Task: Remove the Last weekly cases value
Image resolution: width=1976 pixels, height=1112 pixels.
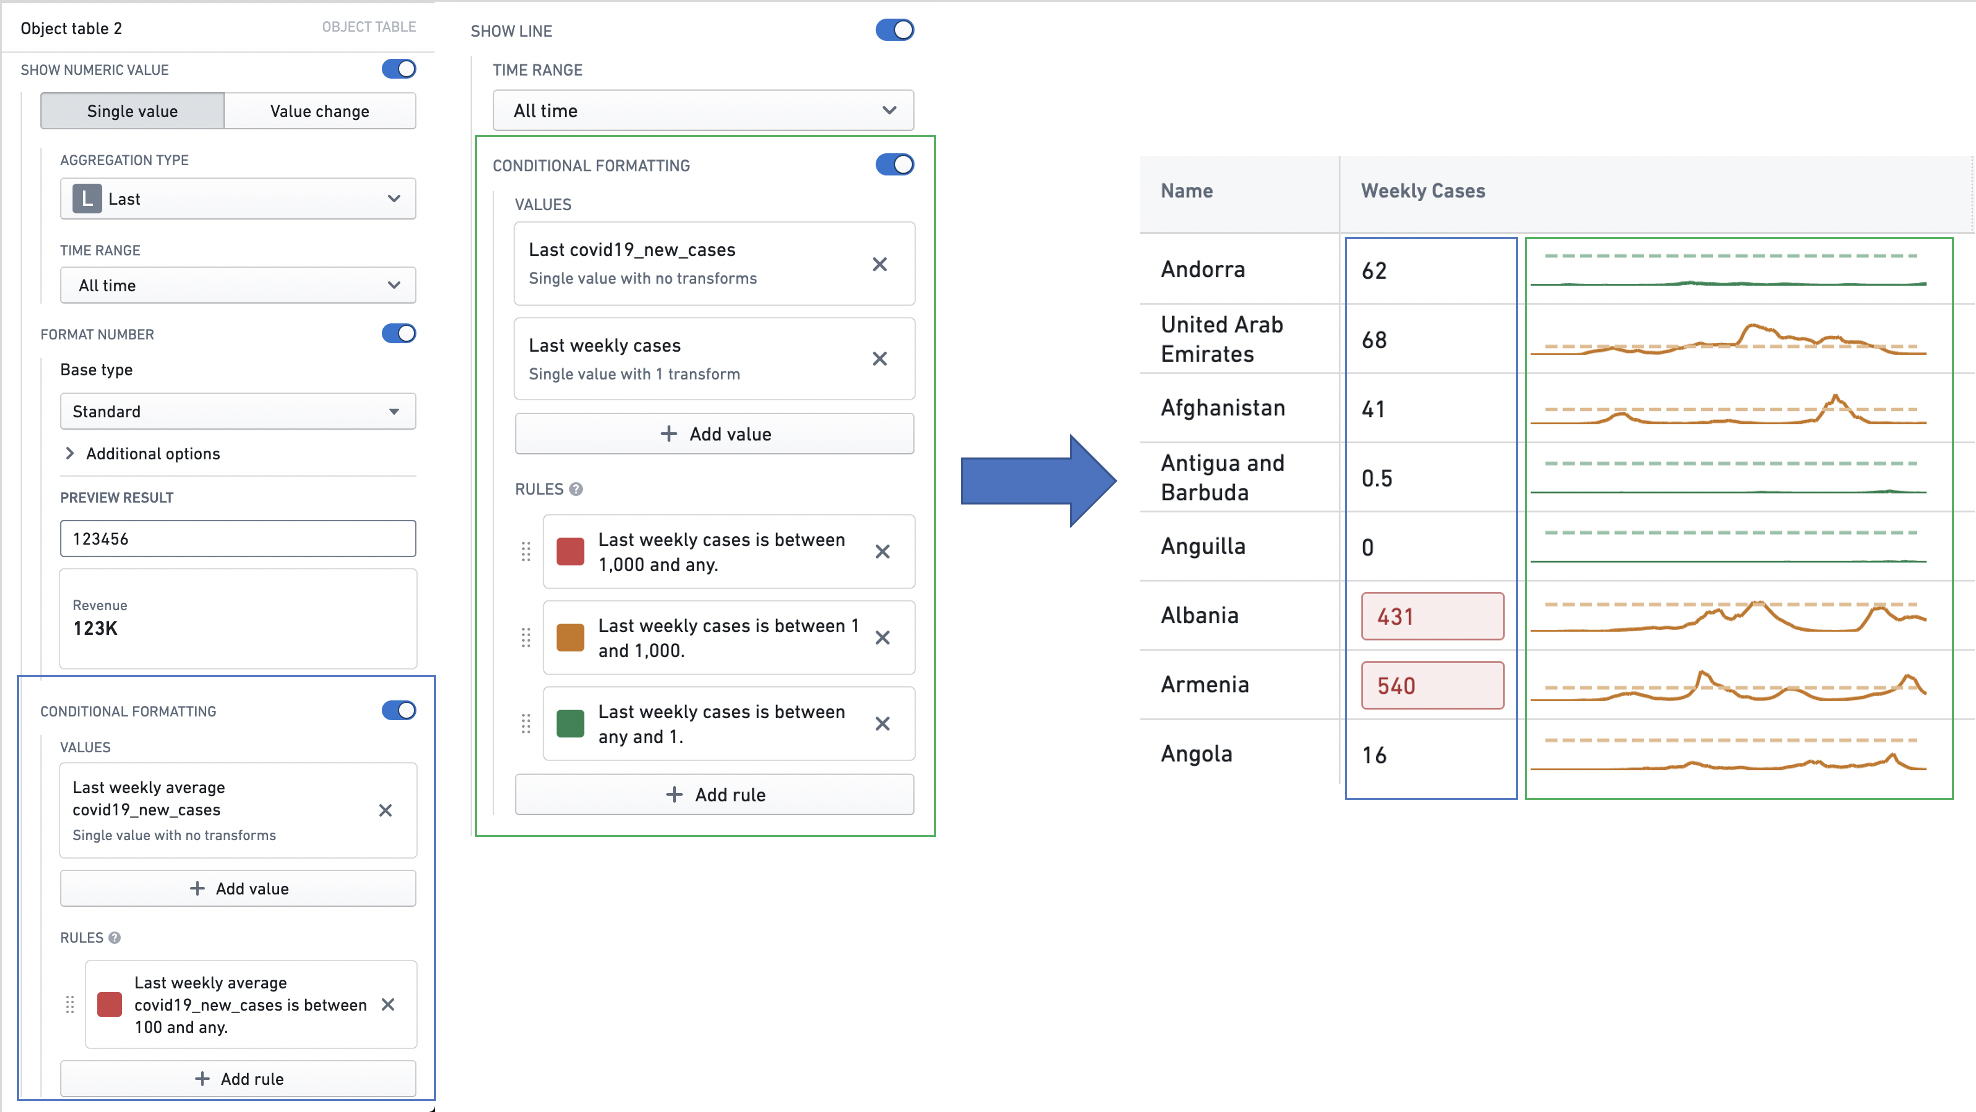Action: pyautogui.click(x=880, y=359)
